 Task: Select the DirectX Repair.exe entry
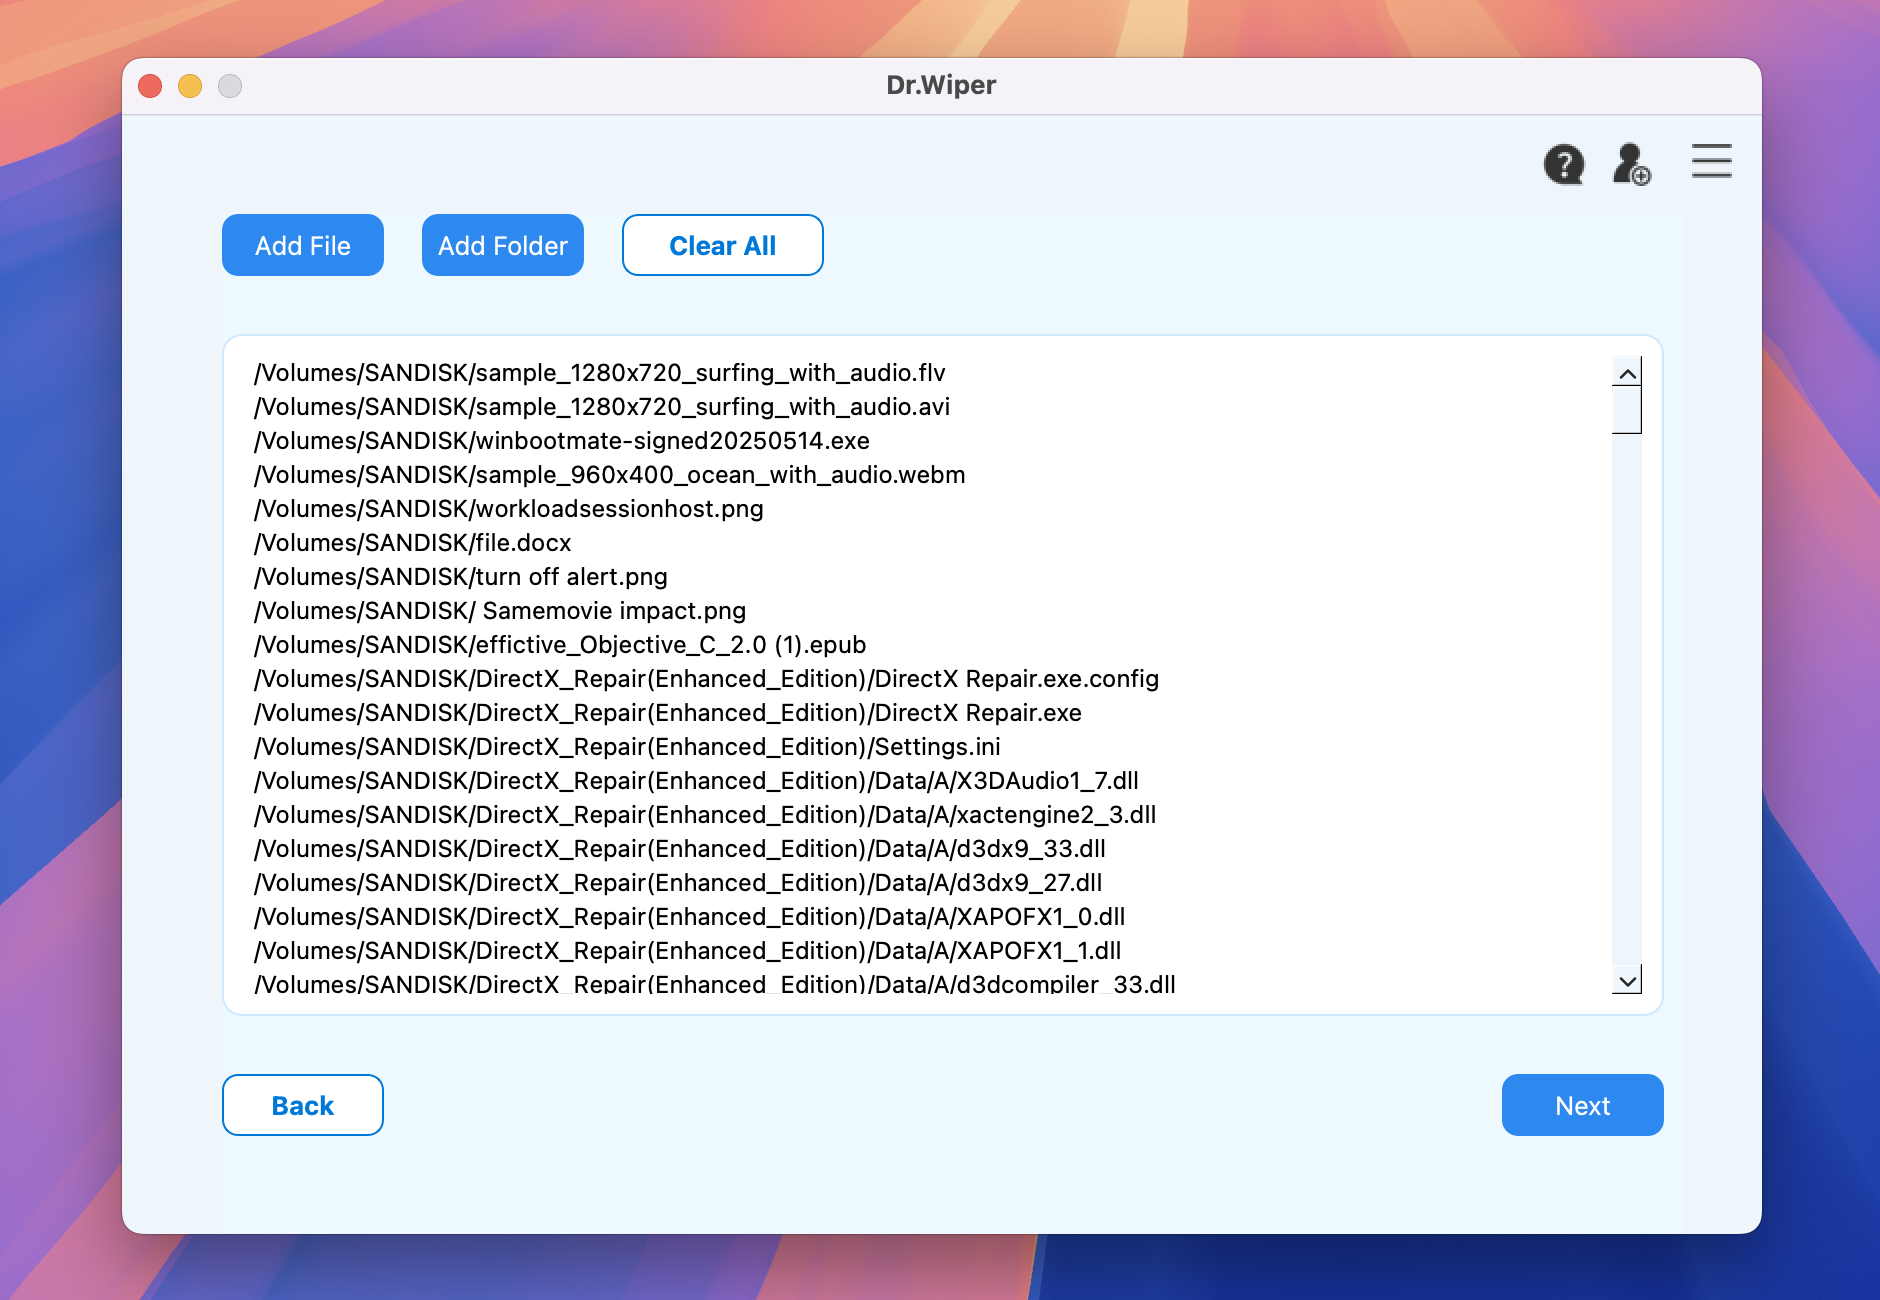(668, 713)
